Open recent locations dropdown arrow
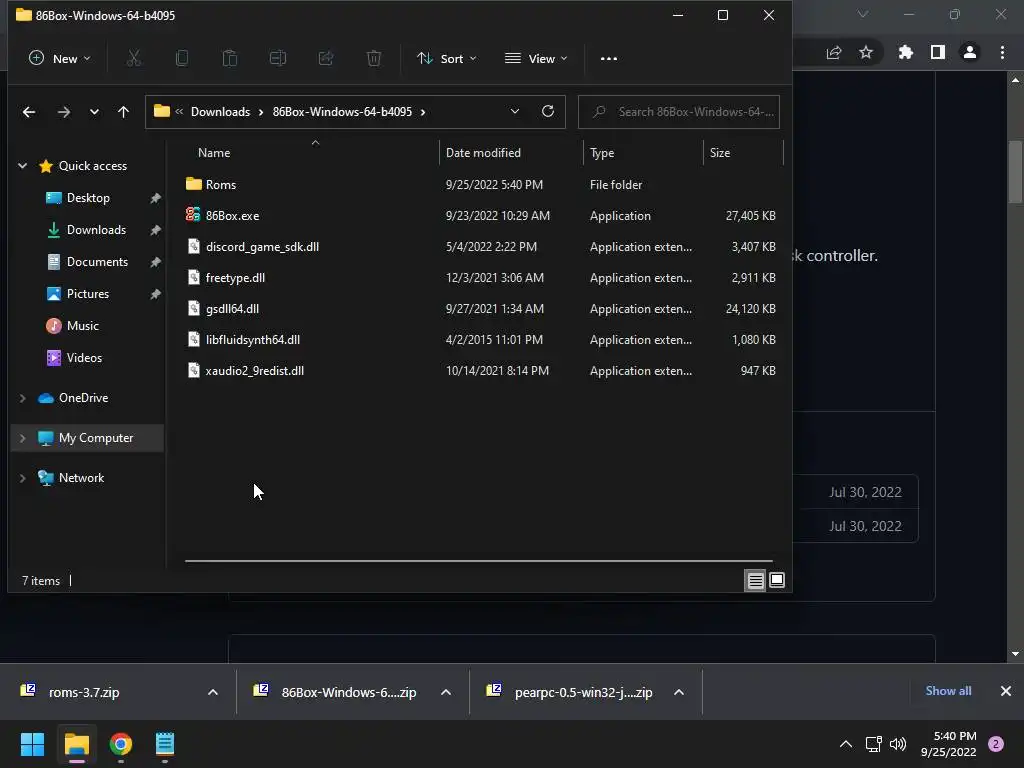The height and width of the screenshot is (768, 1024). pos(95,112)
